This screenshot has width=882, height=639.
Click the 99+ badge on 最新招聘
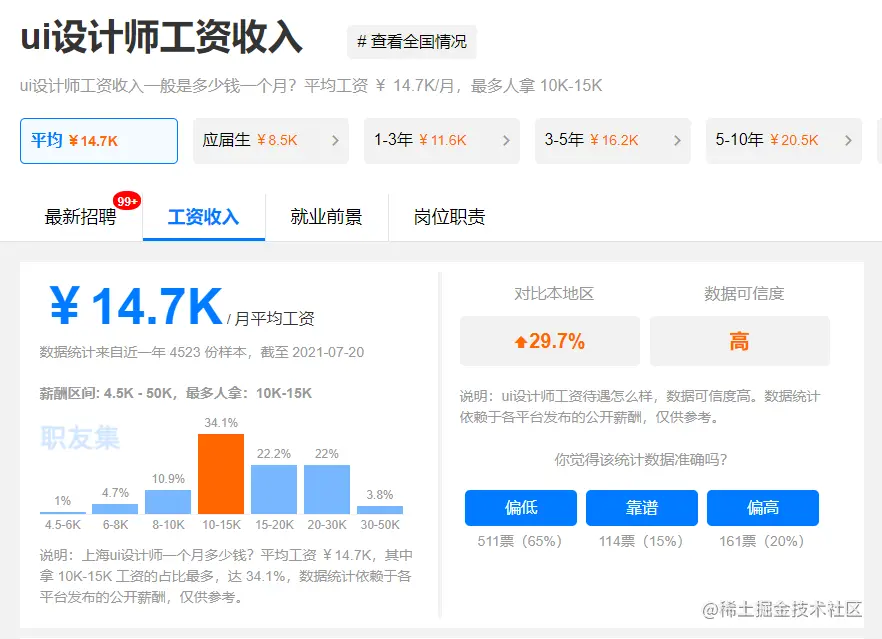(x=127, y=201)
